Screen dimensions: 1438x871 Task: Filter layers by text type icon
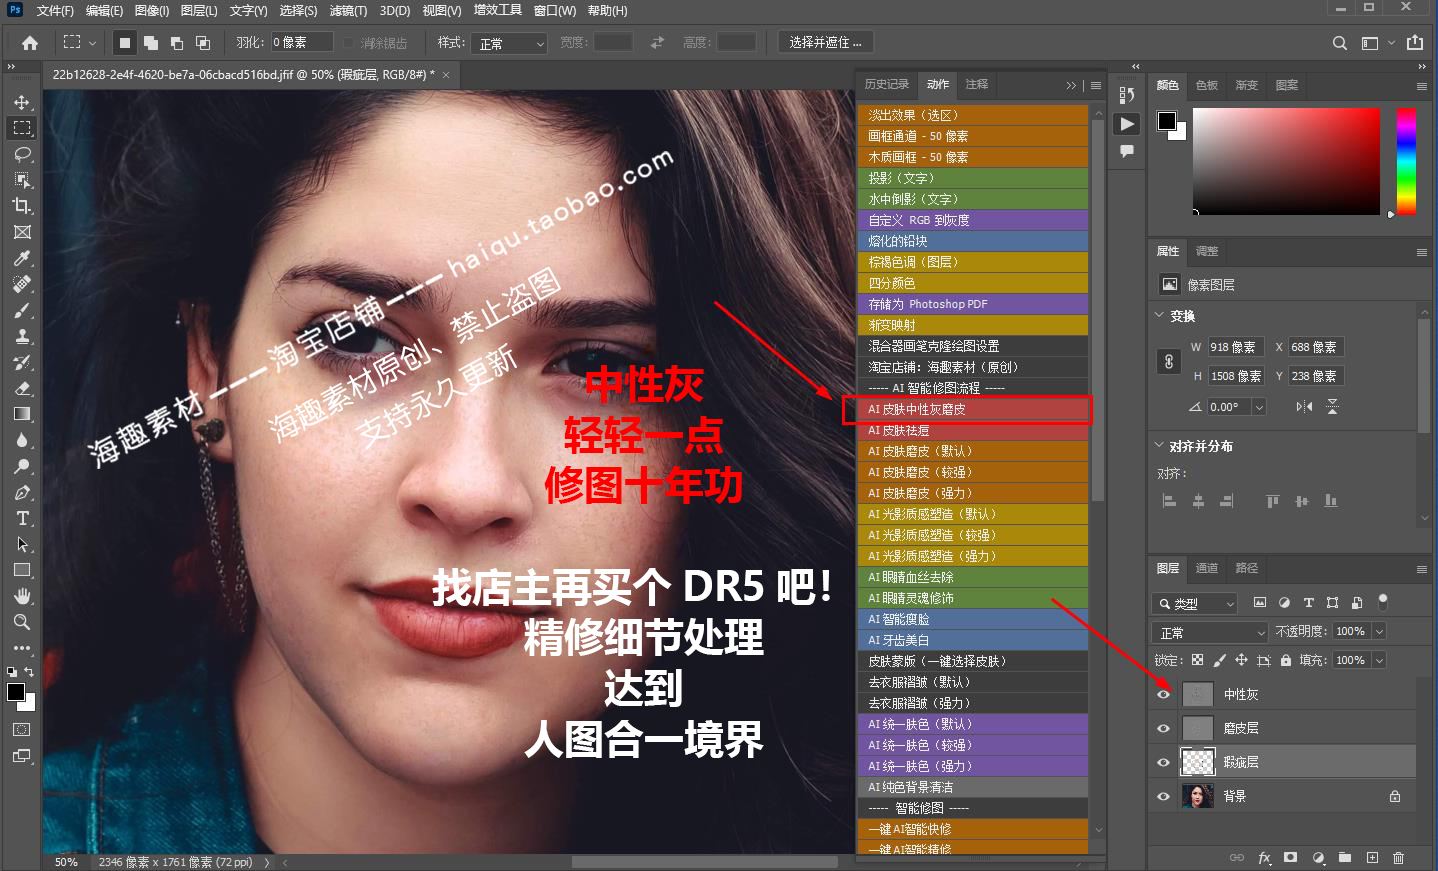[1308, 603]
